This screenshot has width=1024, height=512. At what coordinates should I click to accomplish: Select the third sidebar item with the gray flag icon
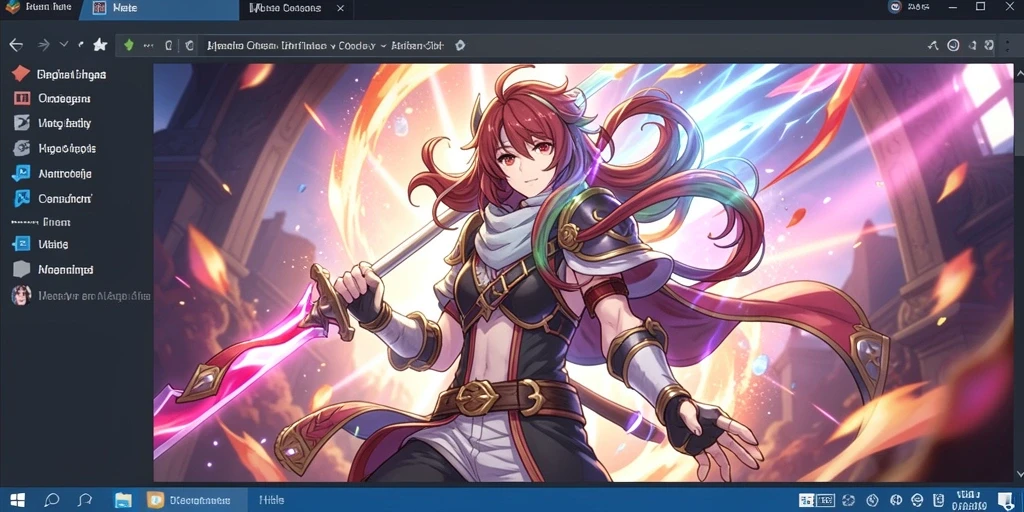click(x=51, y=123)
